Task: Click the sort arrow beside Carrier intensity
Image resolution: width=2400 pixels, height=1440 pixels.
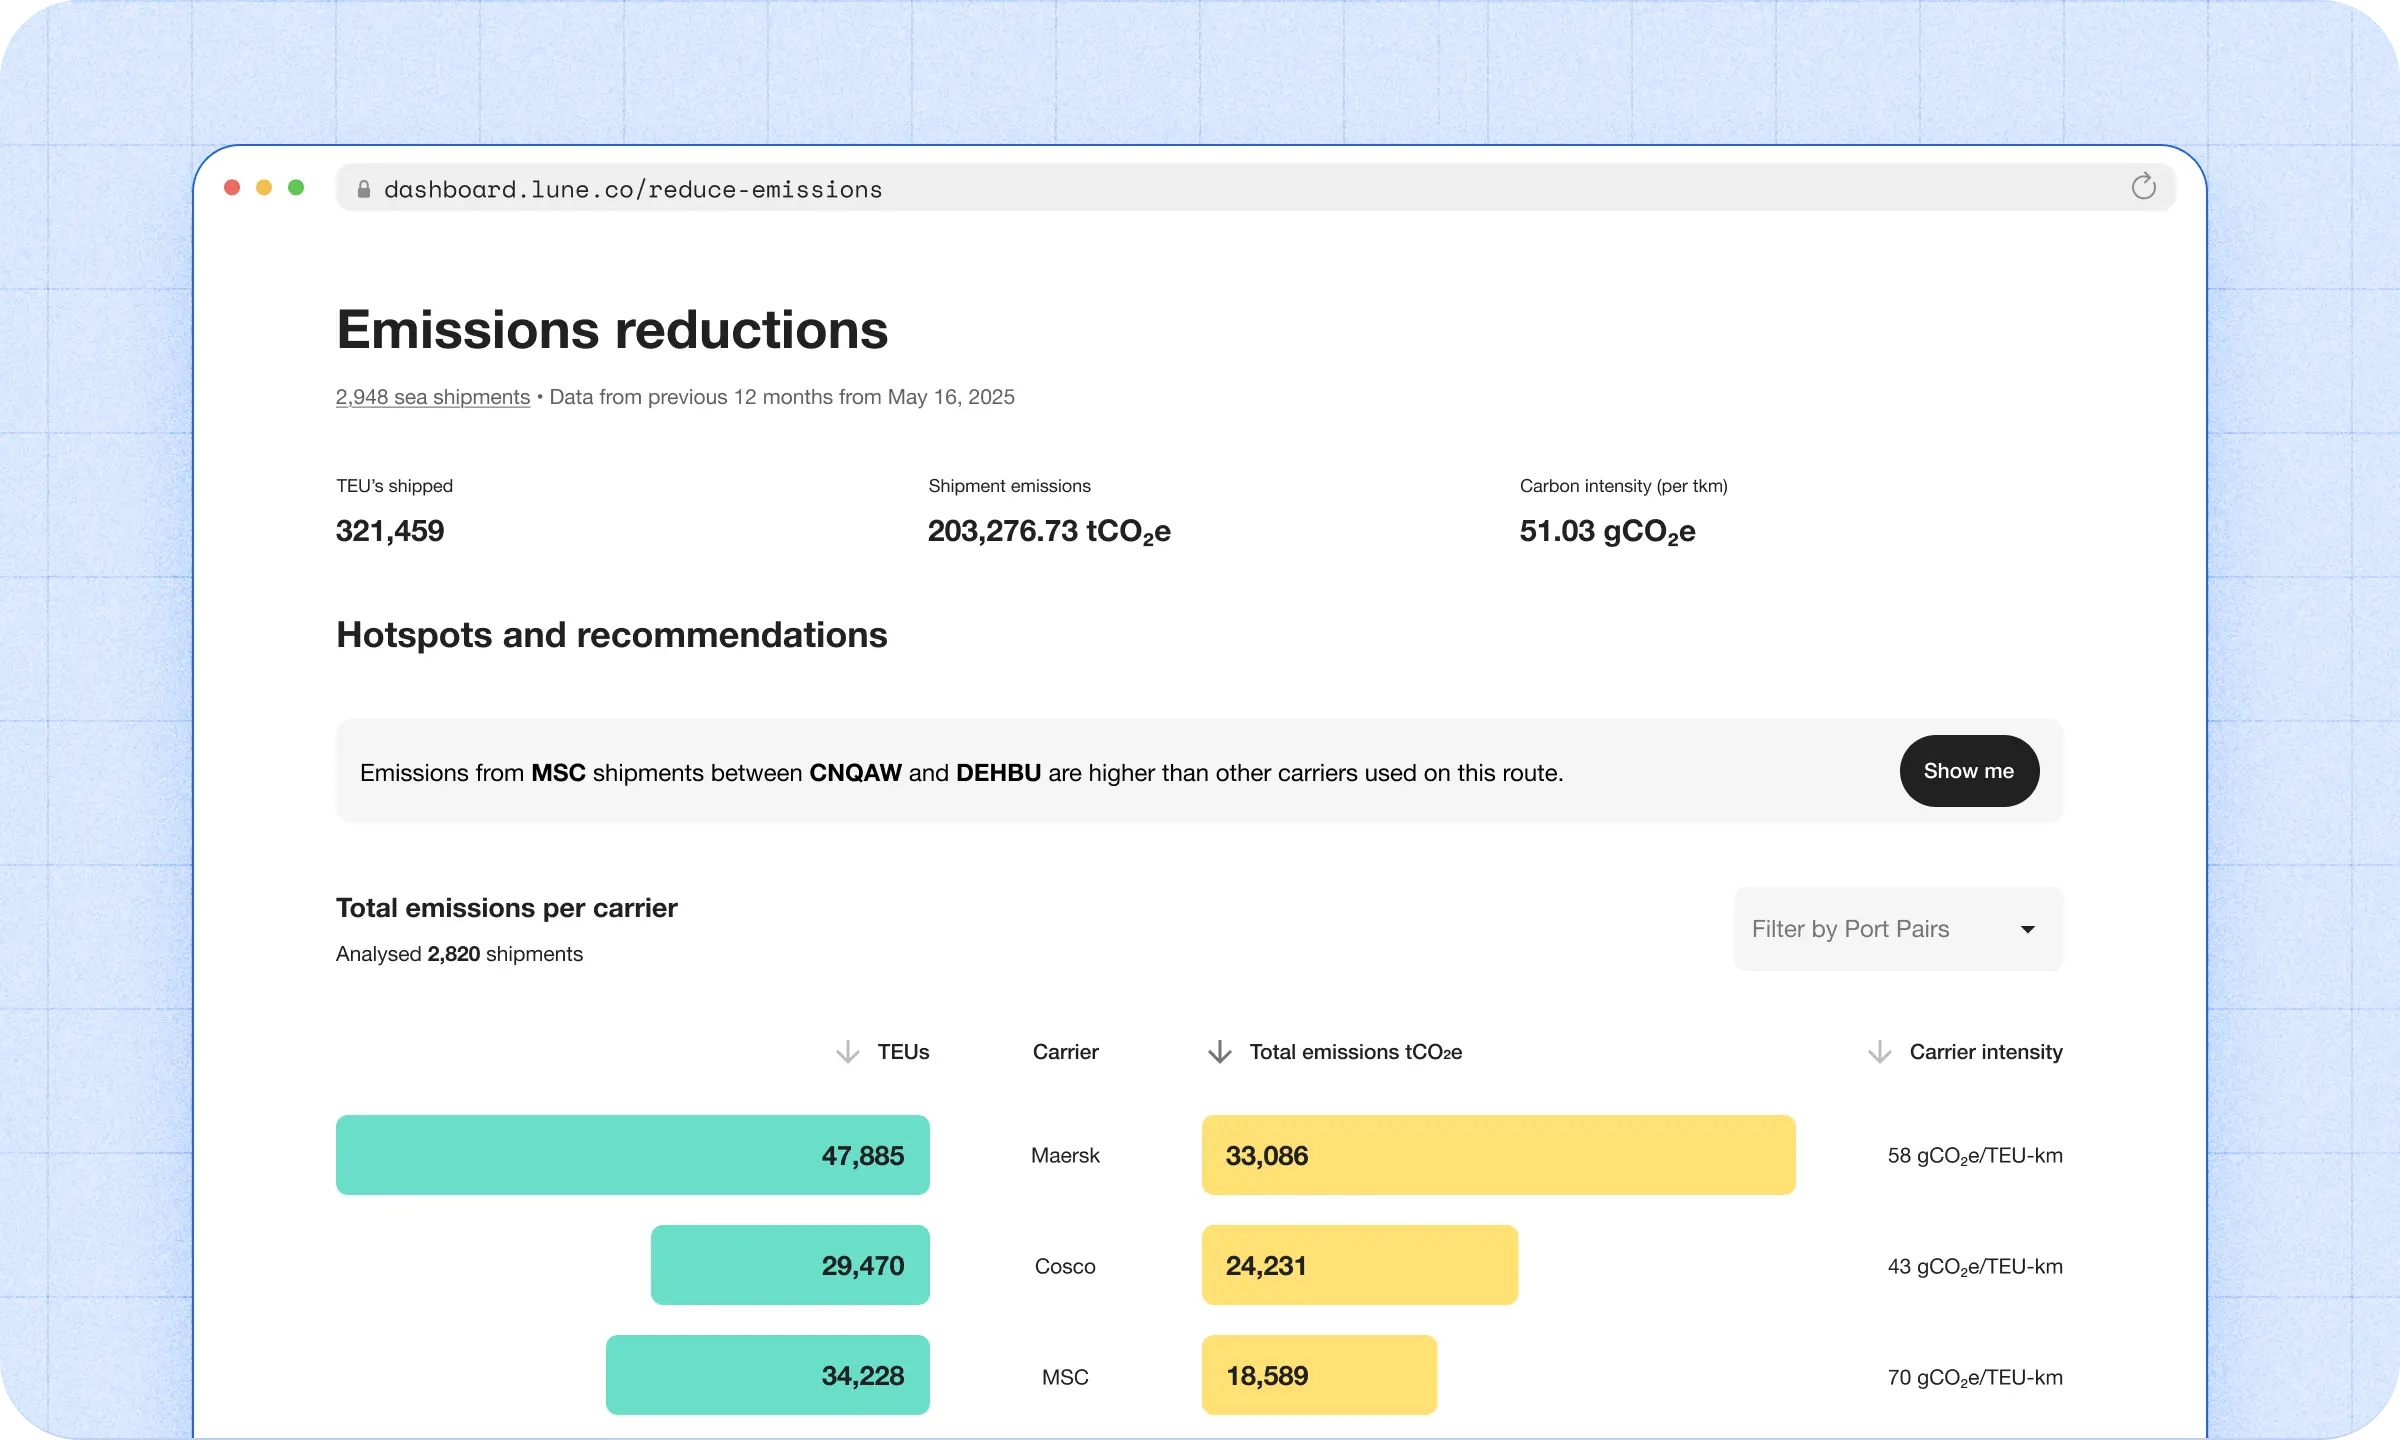Action: click(1878, 1052)
